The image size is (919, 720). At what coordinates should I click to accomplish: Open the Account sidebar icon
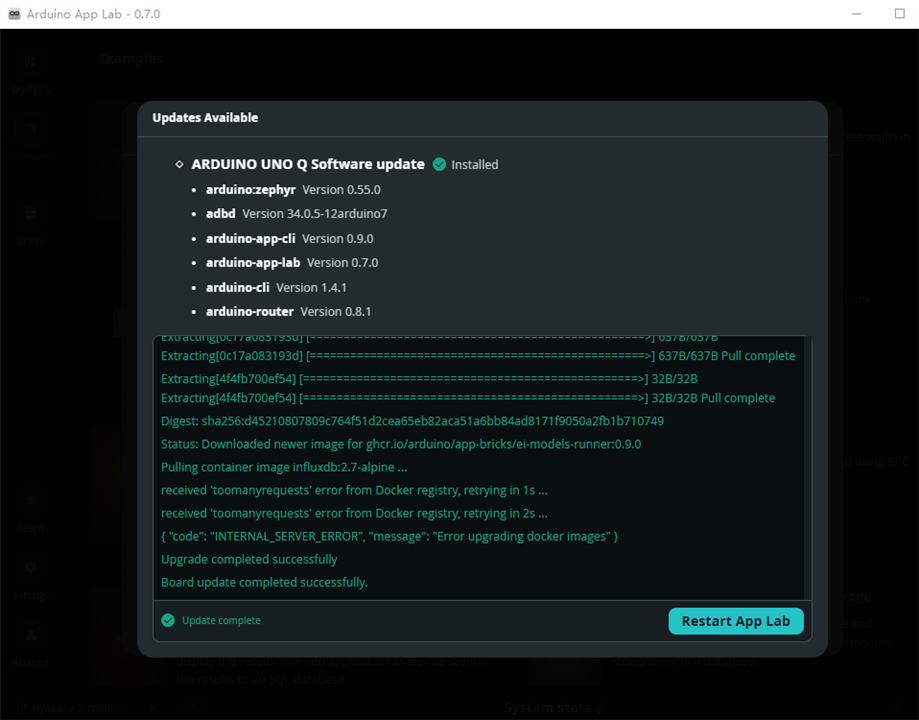point(30,647)
